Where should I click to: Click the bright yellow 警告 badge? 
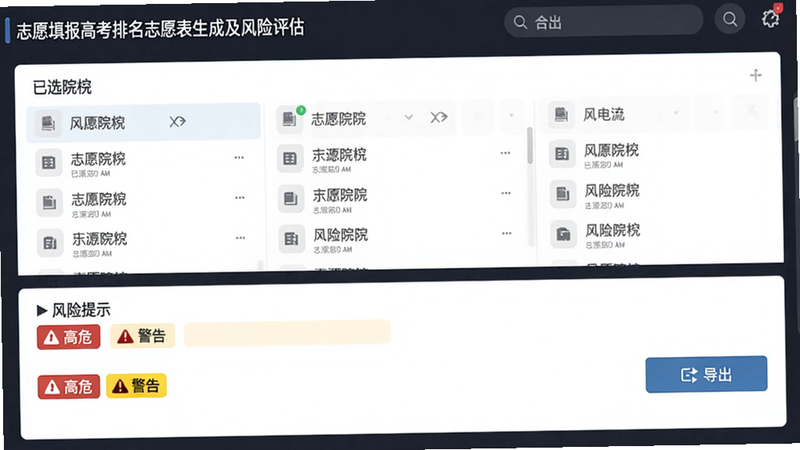136,385
